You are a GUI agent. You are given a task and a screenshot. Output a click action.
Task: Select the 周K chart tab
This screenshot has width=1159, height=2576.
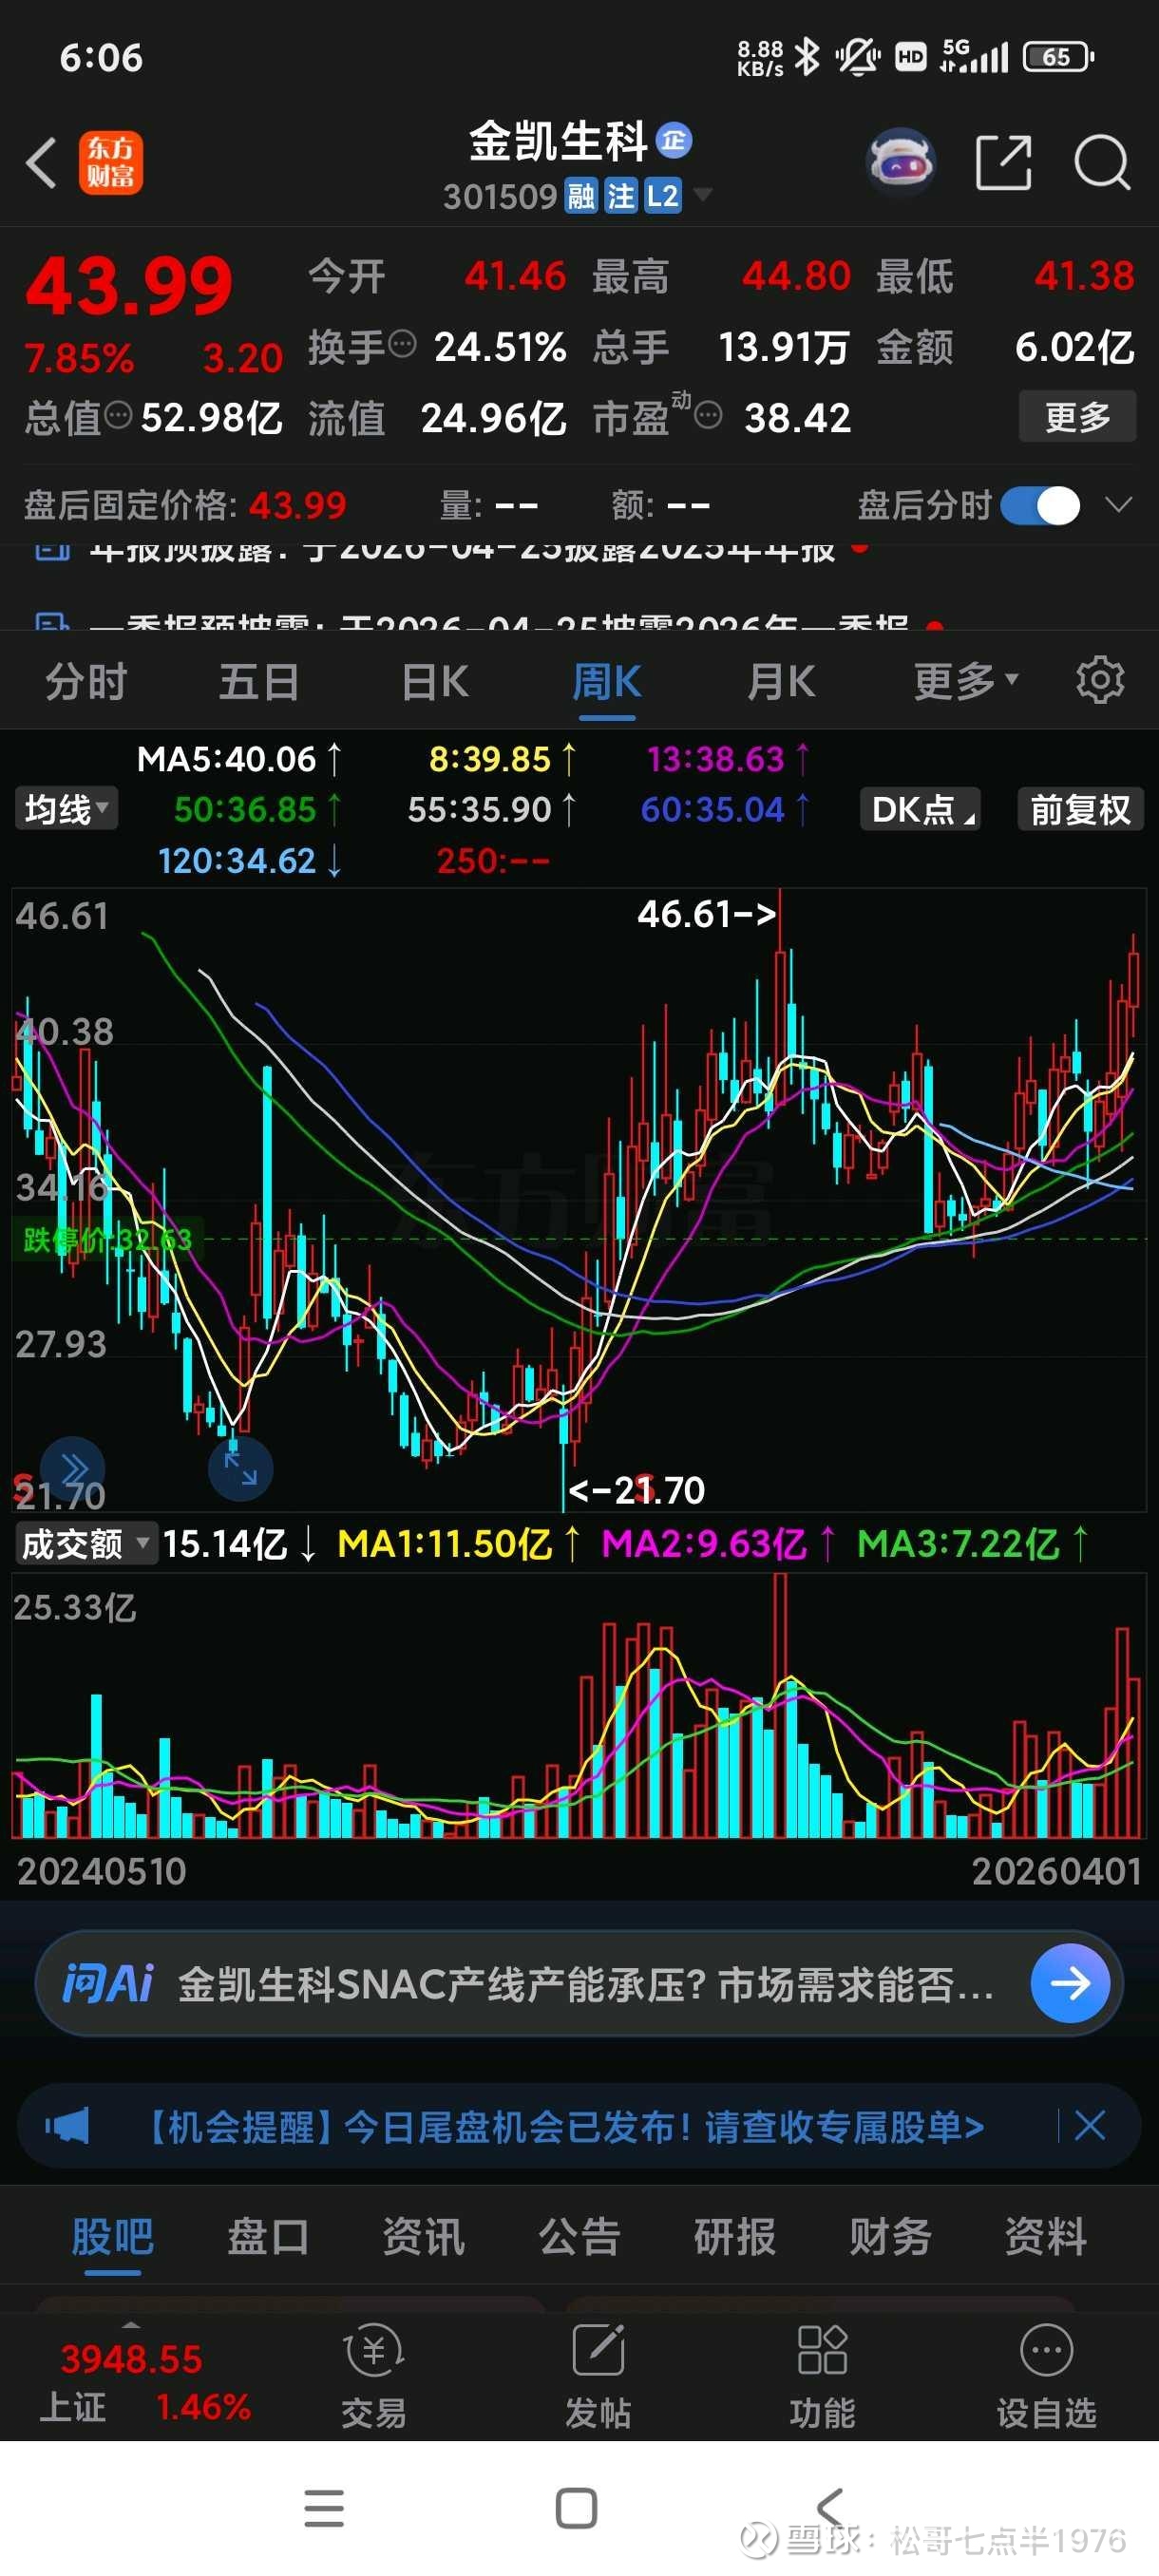coord(607,682)
